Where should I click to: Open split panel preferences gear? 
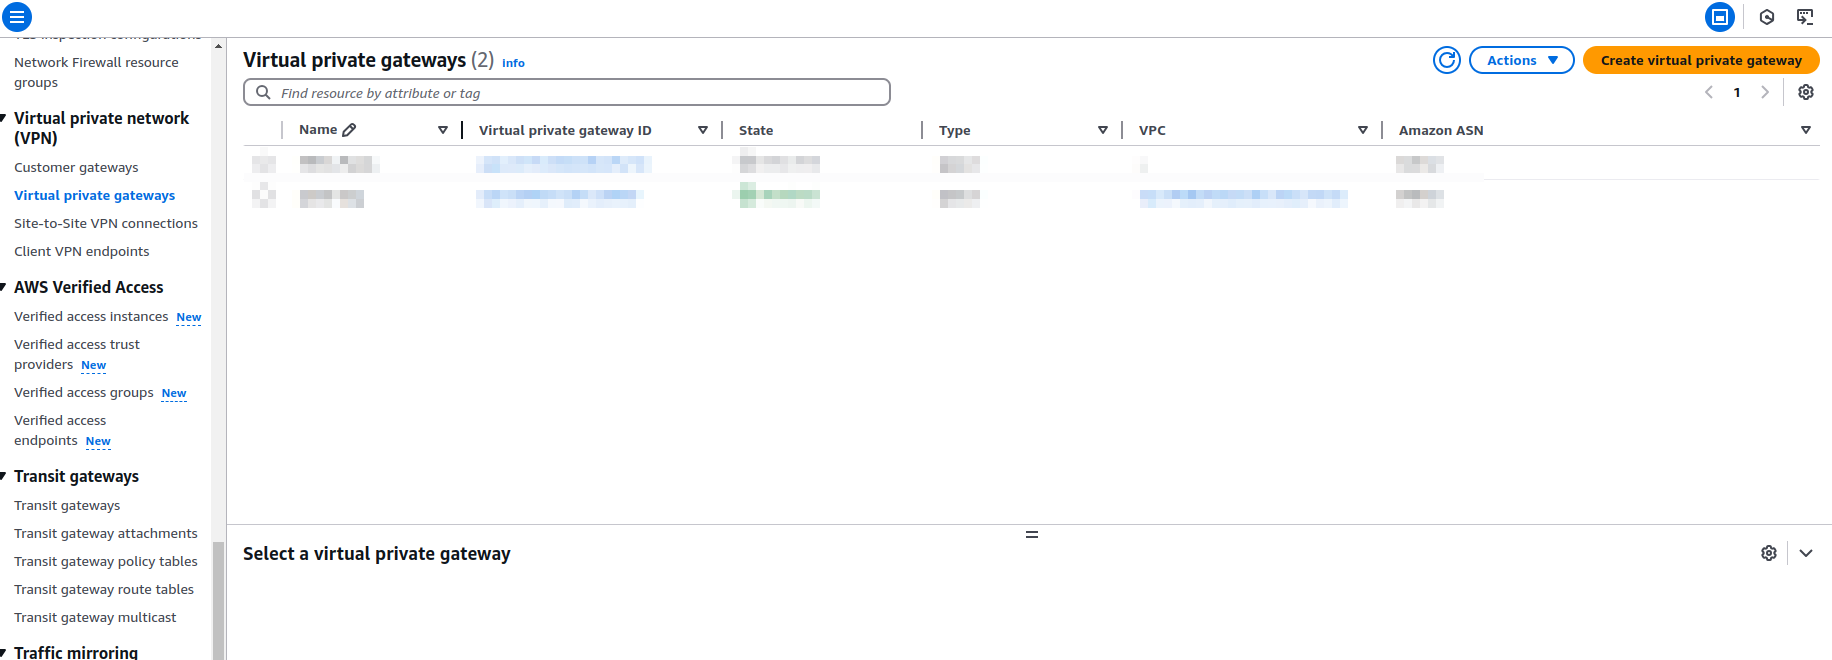1769,553
